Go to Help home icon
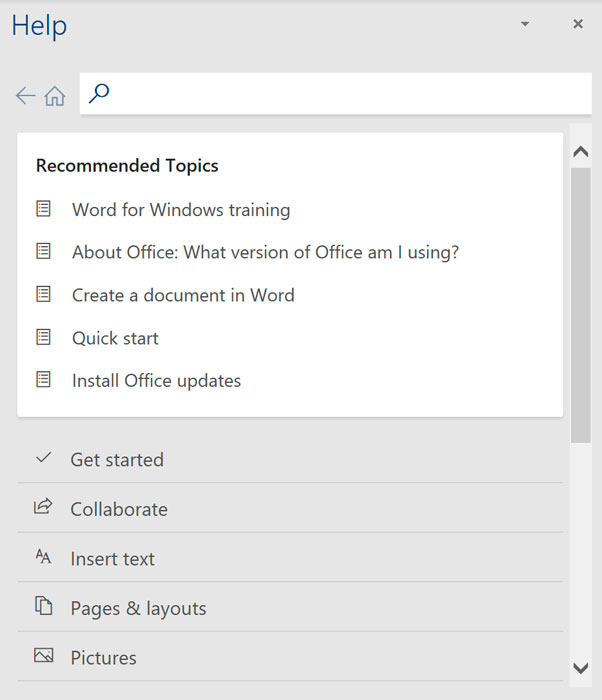 pyautogui.click(x=55, y=96)
